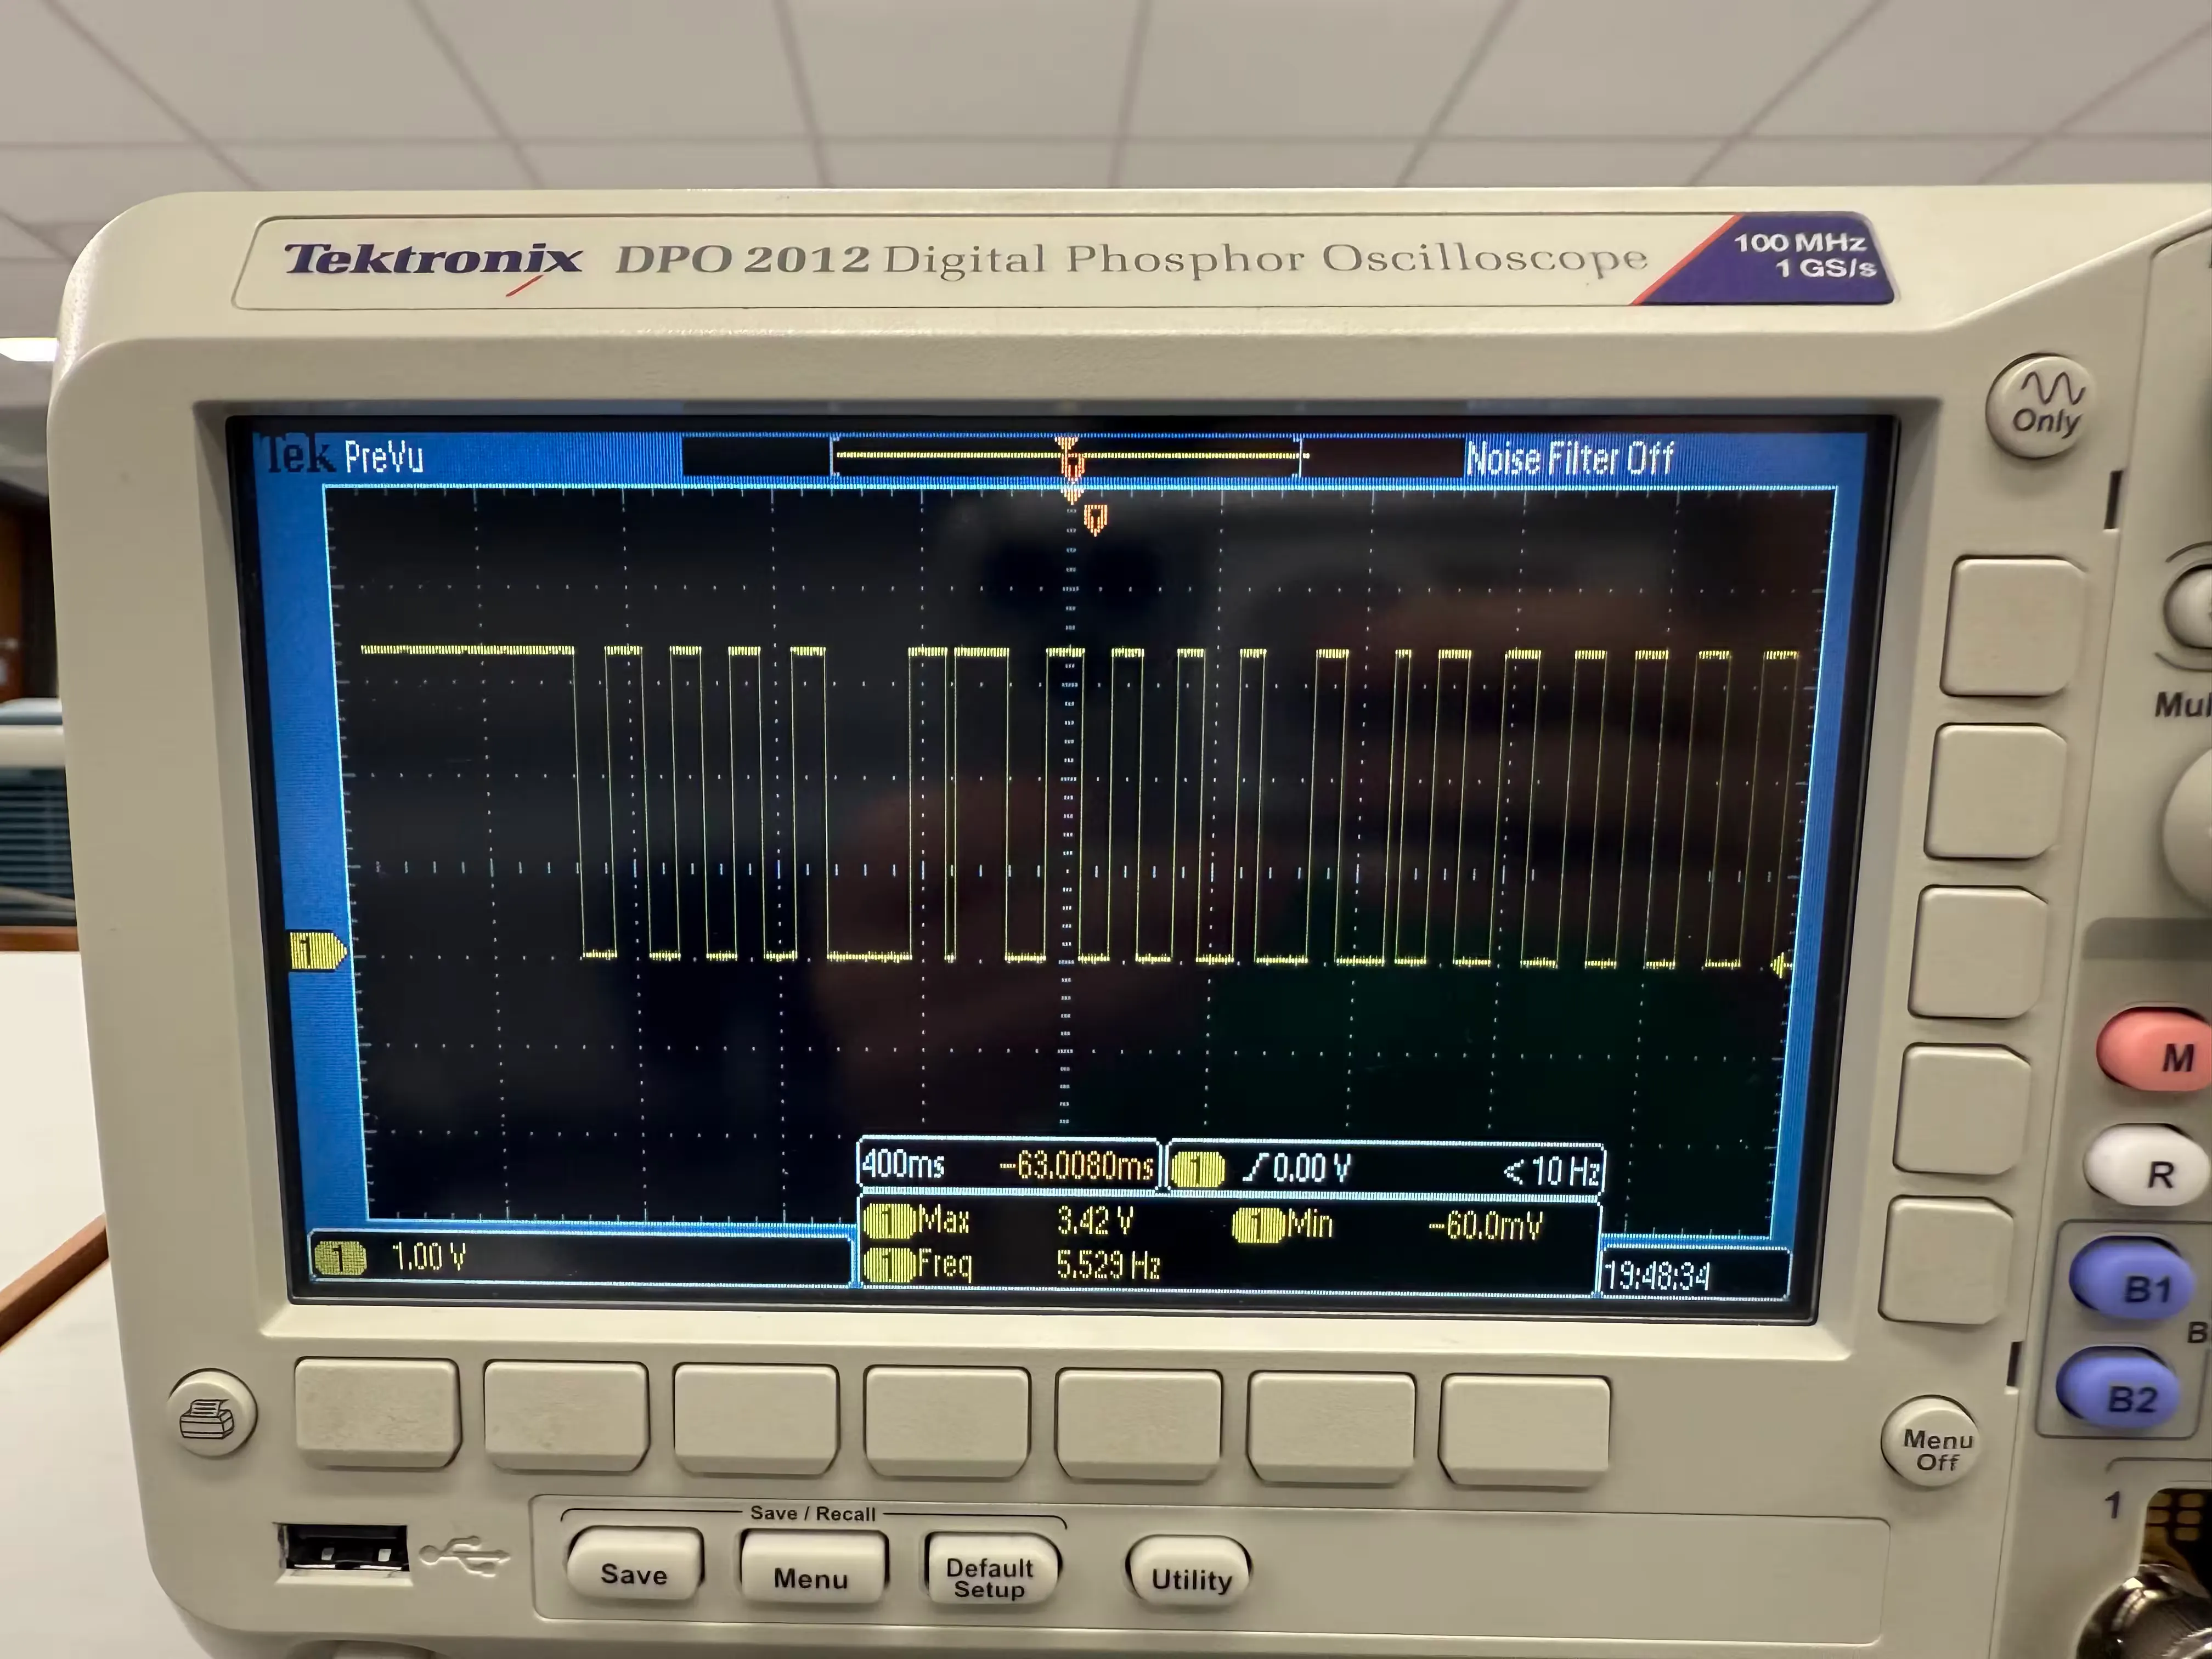Viewport: 2212px width, 1659px height.
Task: Click the Freq 5.529 Hz measurement
Action: (1012, 1265)
